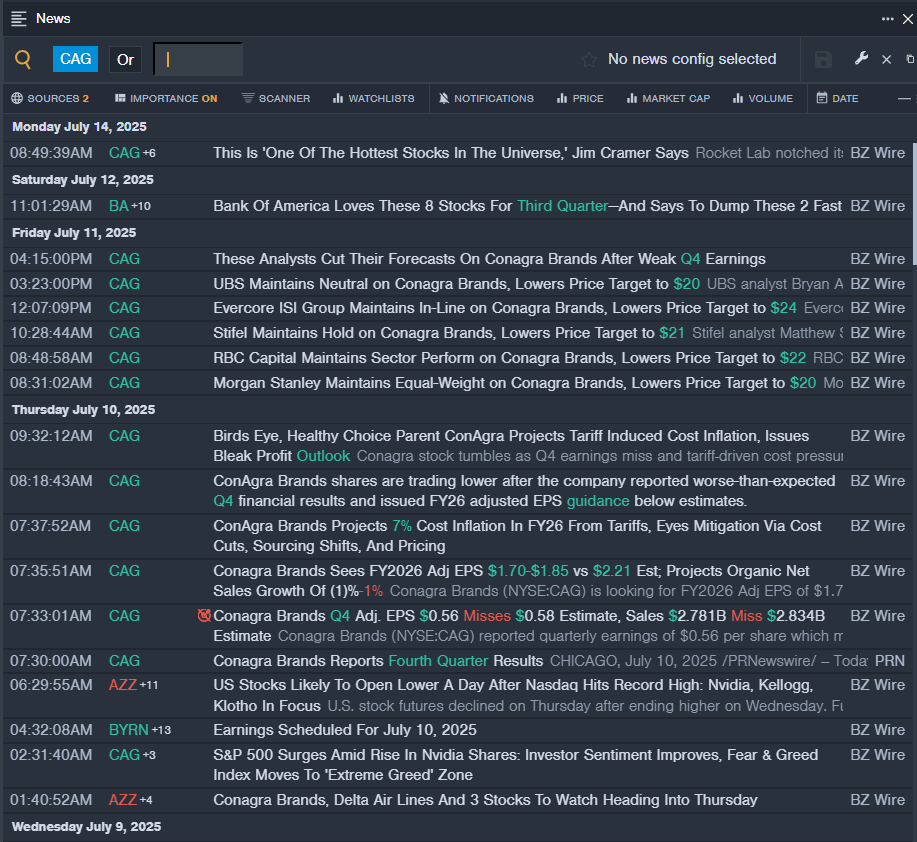This screenshot has height=842, width=917.
Task: Click the AZZ +4 ticker tag
Action: tap(130, 799)
